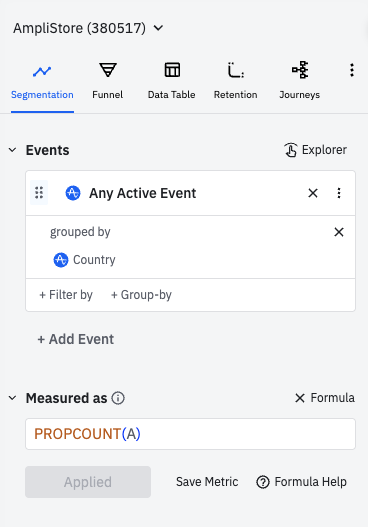Screen dimensions: 368x527
Task: Collapse the Measured as section
Action: [x=12, y=398]
